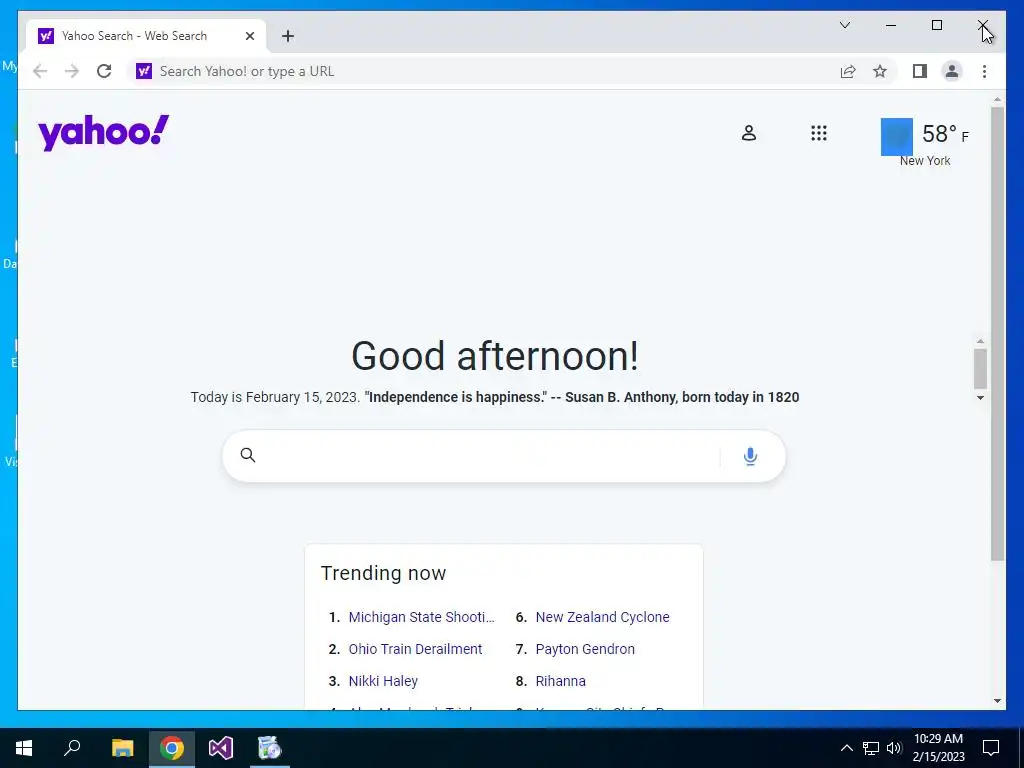Go back with the browser back arrow
Image resolution: width=1024 pixels, height=768 pixels.
click(40, 71)
